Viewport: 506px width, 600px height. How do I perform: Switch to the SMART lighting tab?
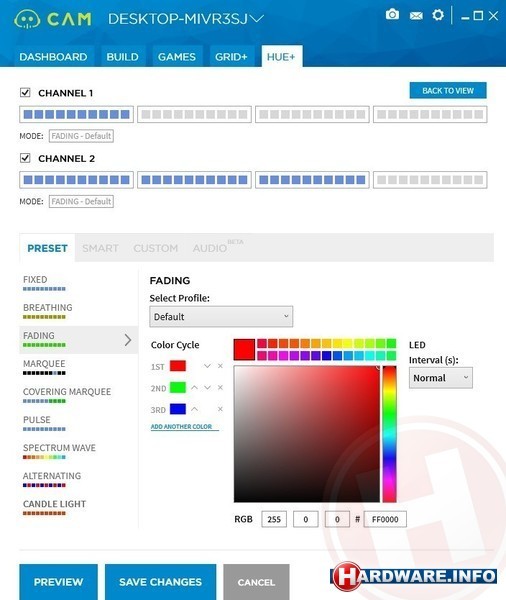coord(100,248)
